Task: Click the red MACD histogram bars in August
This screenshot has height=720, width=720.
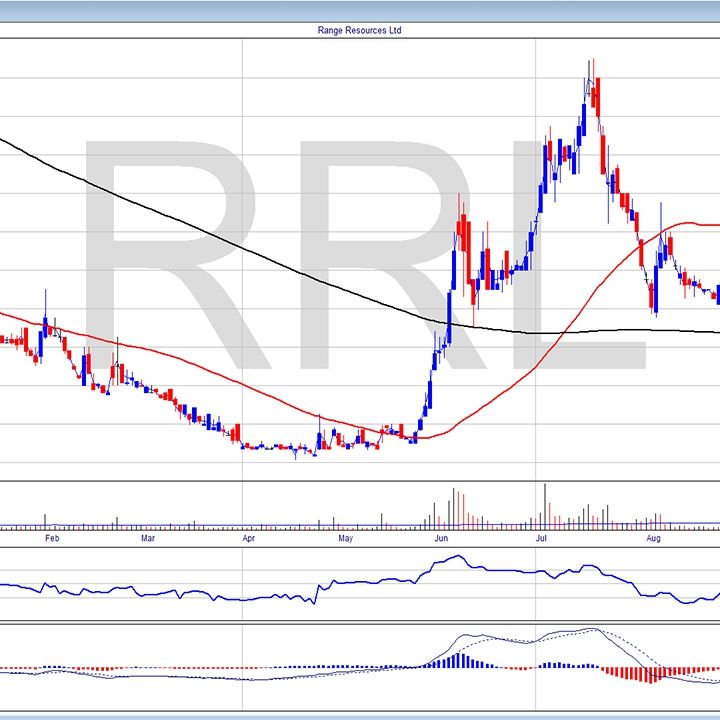Action: 650,674
